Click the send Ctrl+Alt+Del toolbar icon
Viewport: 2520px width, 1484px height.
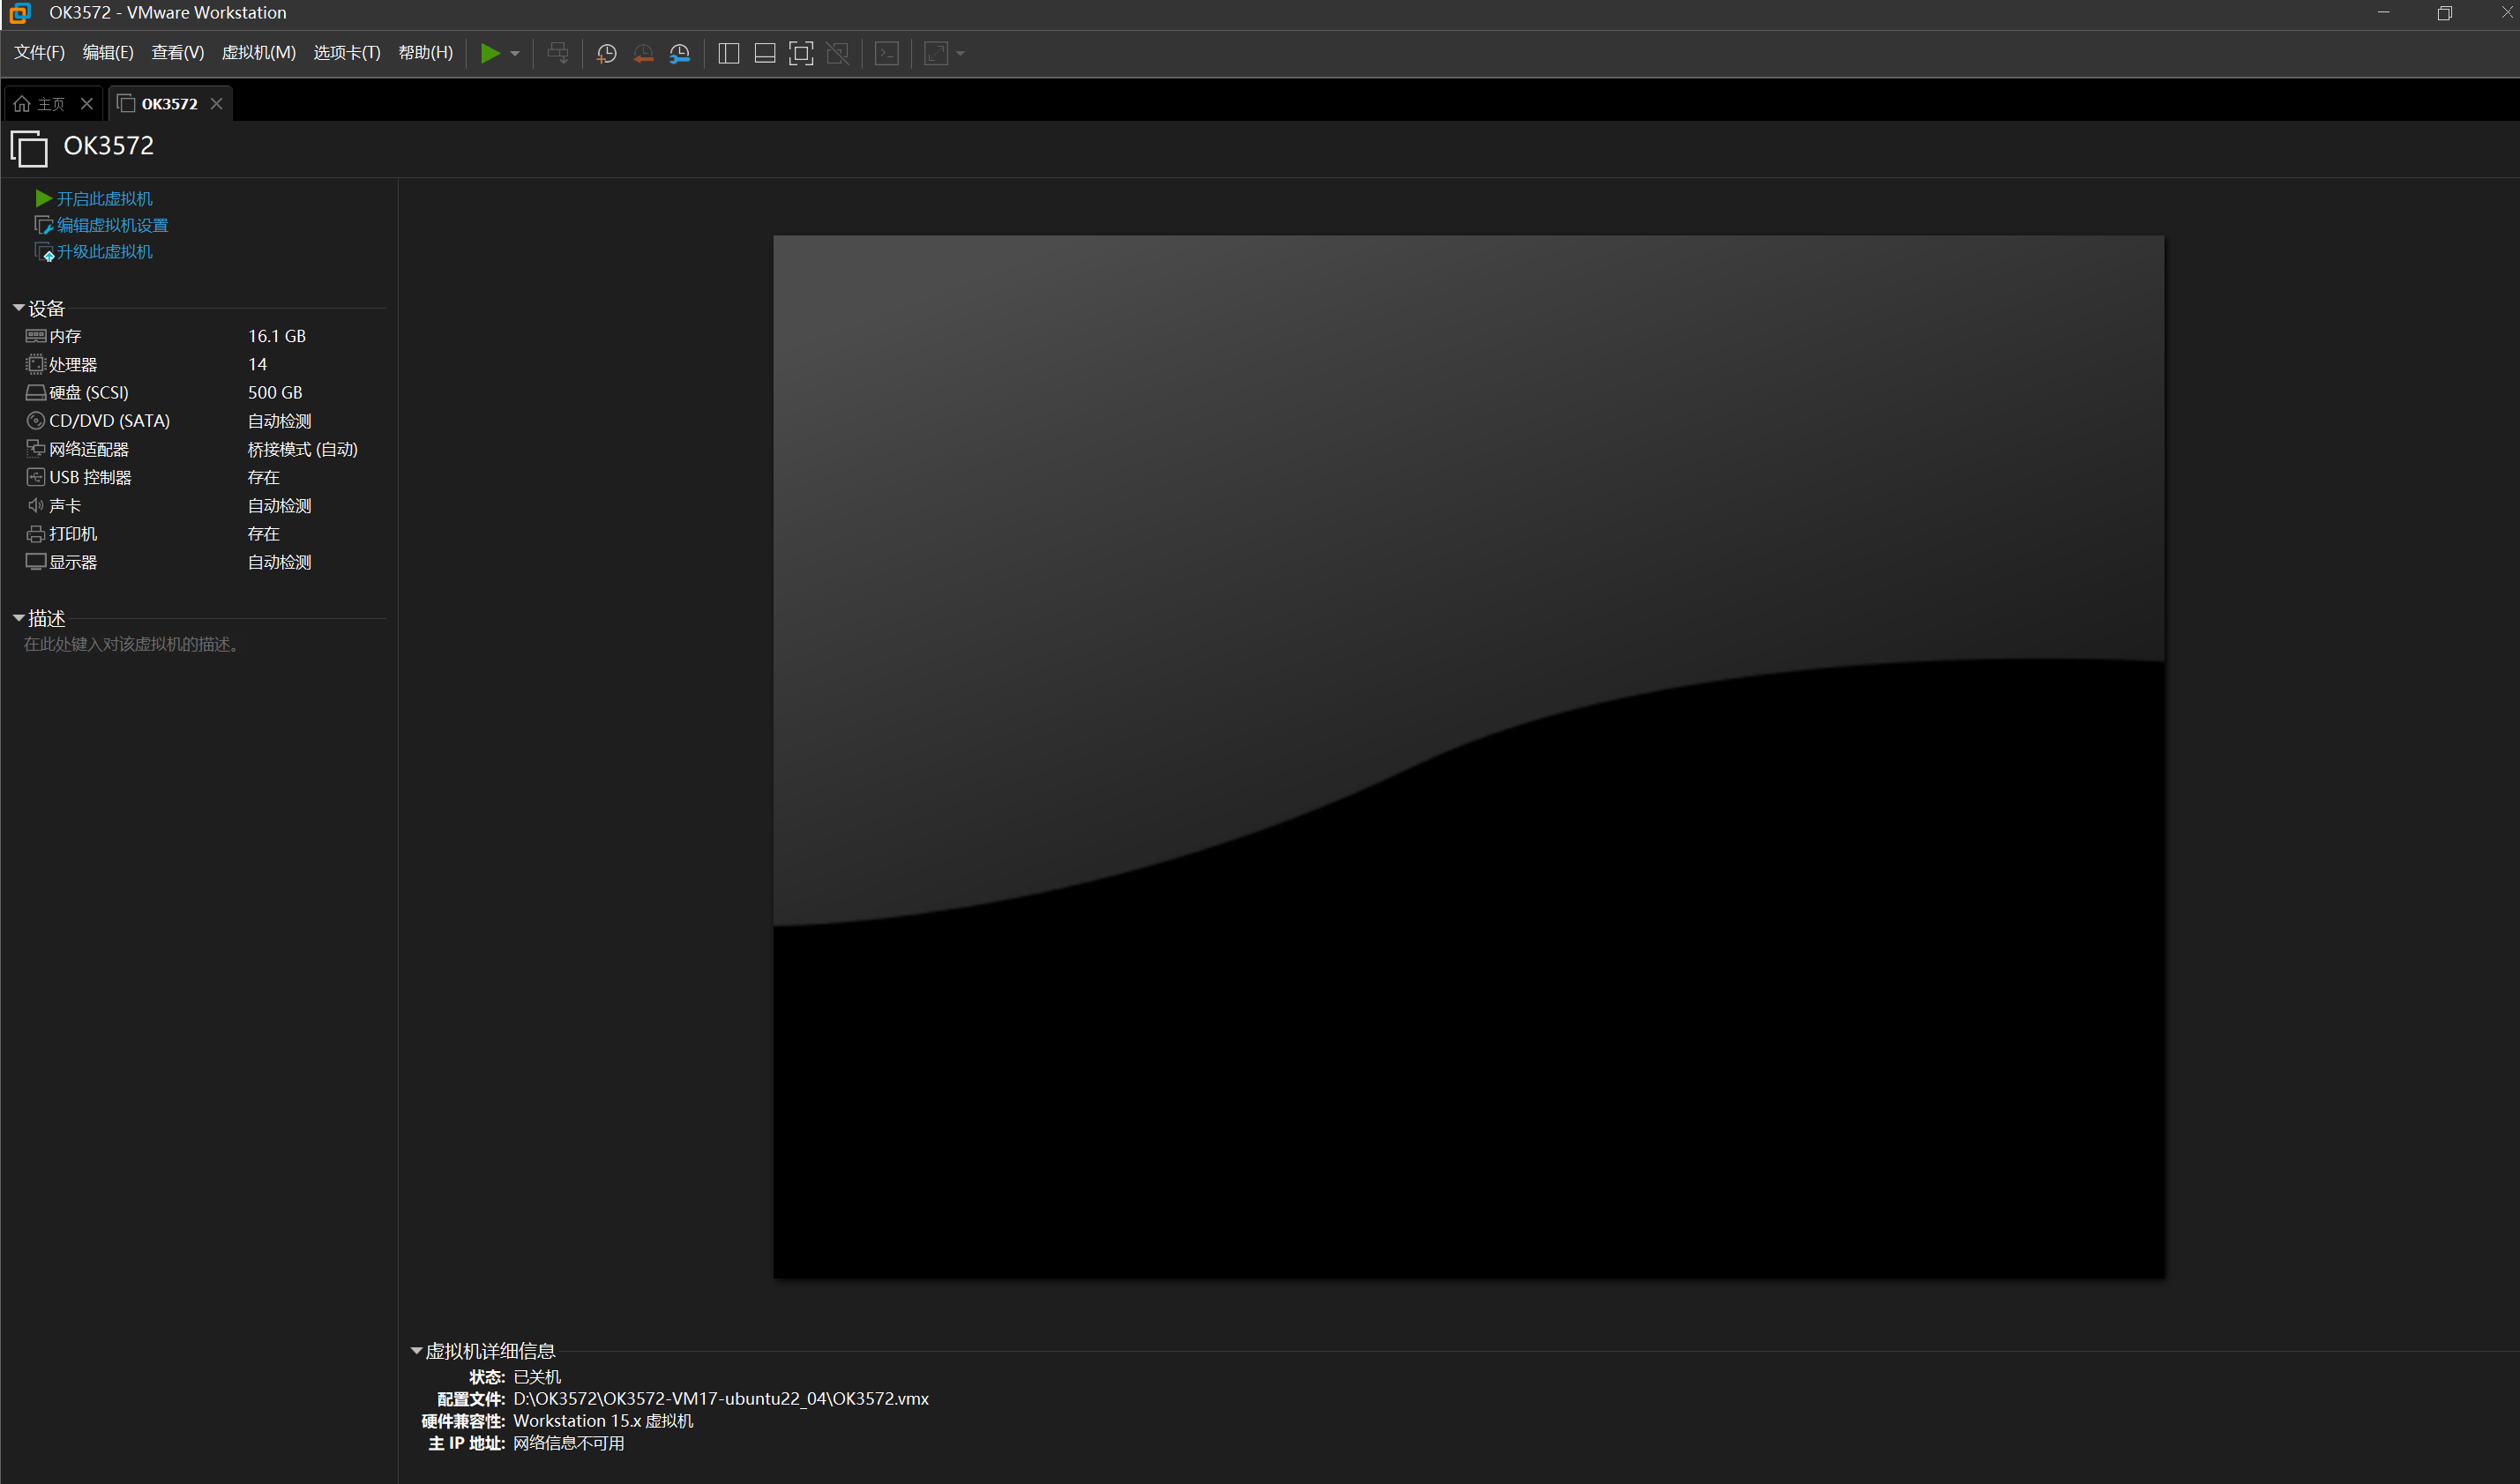pyautogui.click(x=558, y=53)
